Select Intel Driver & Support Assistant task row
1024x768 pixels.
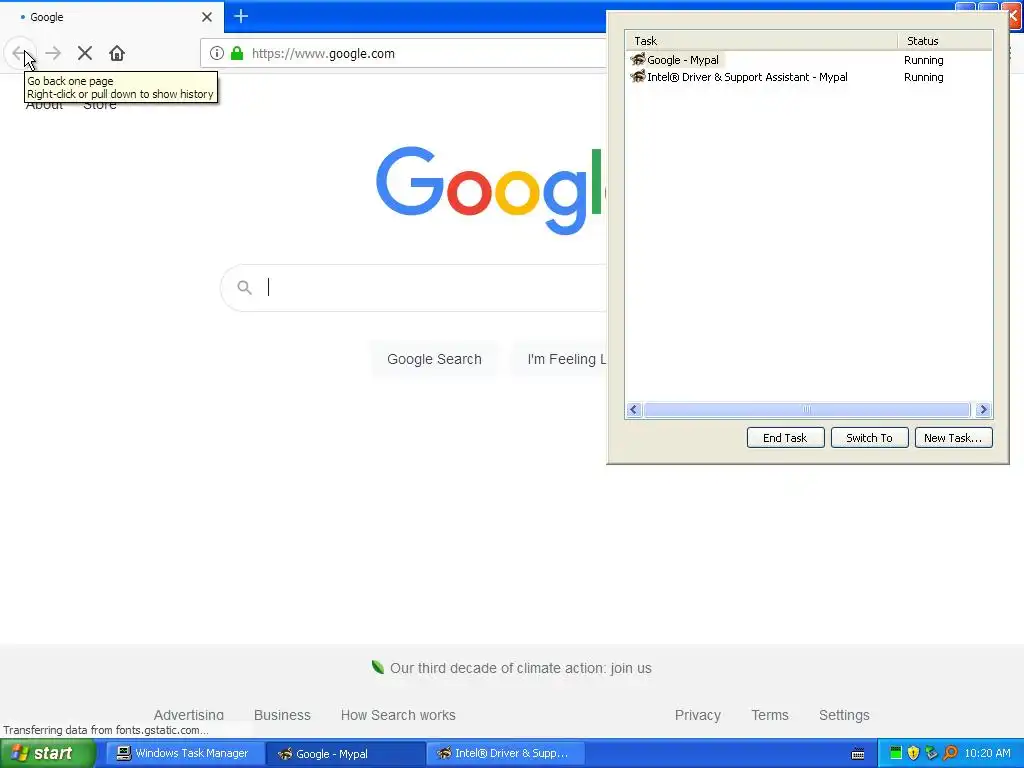coord(808,77)
